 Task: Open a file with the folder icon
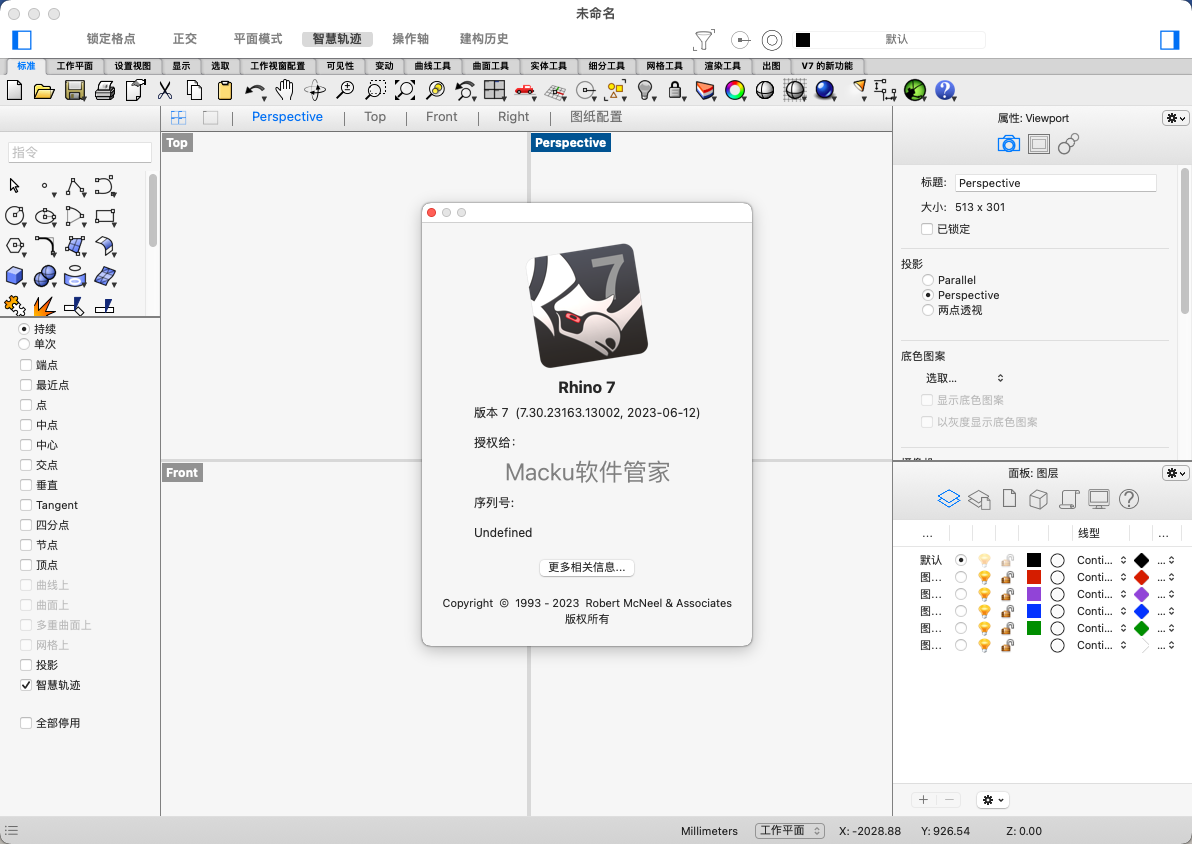44,91
